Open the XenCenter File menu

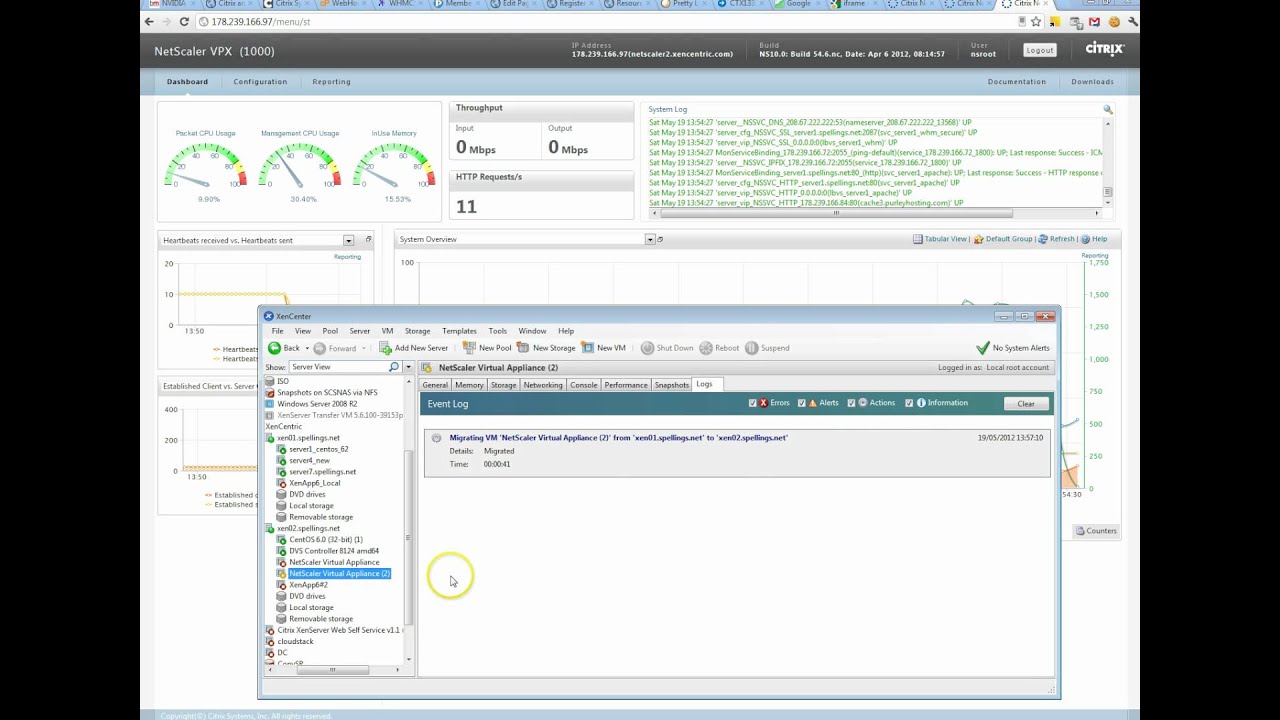[277, 331]
